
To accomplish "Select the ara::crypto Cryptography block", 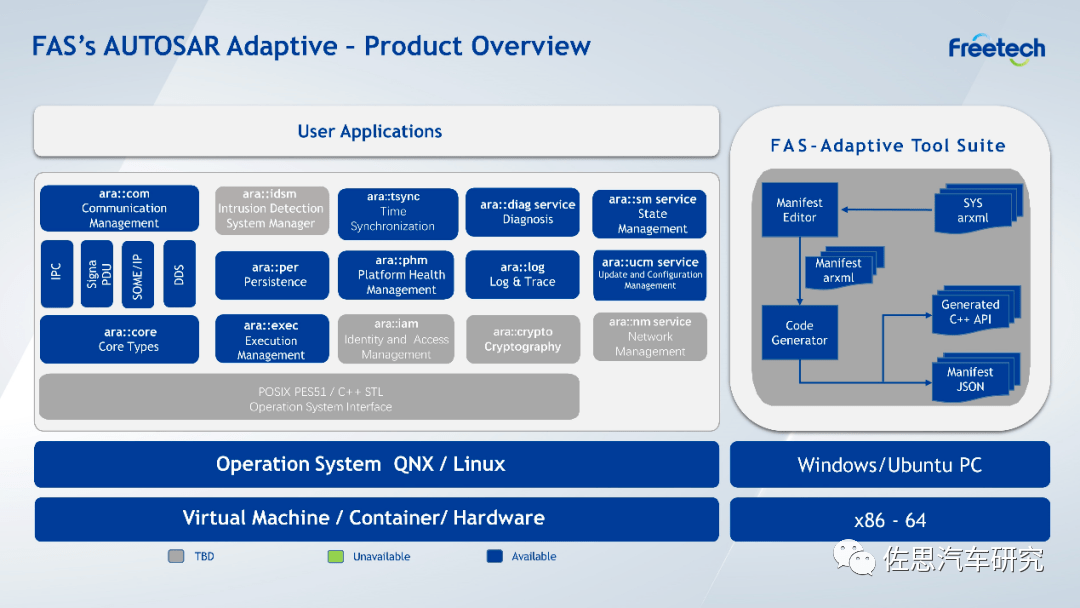I will tap(522, 339).
